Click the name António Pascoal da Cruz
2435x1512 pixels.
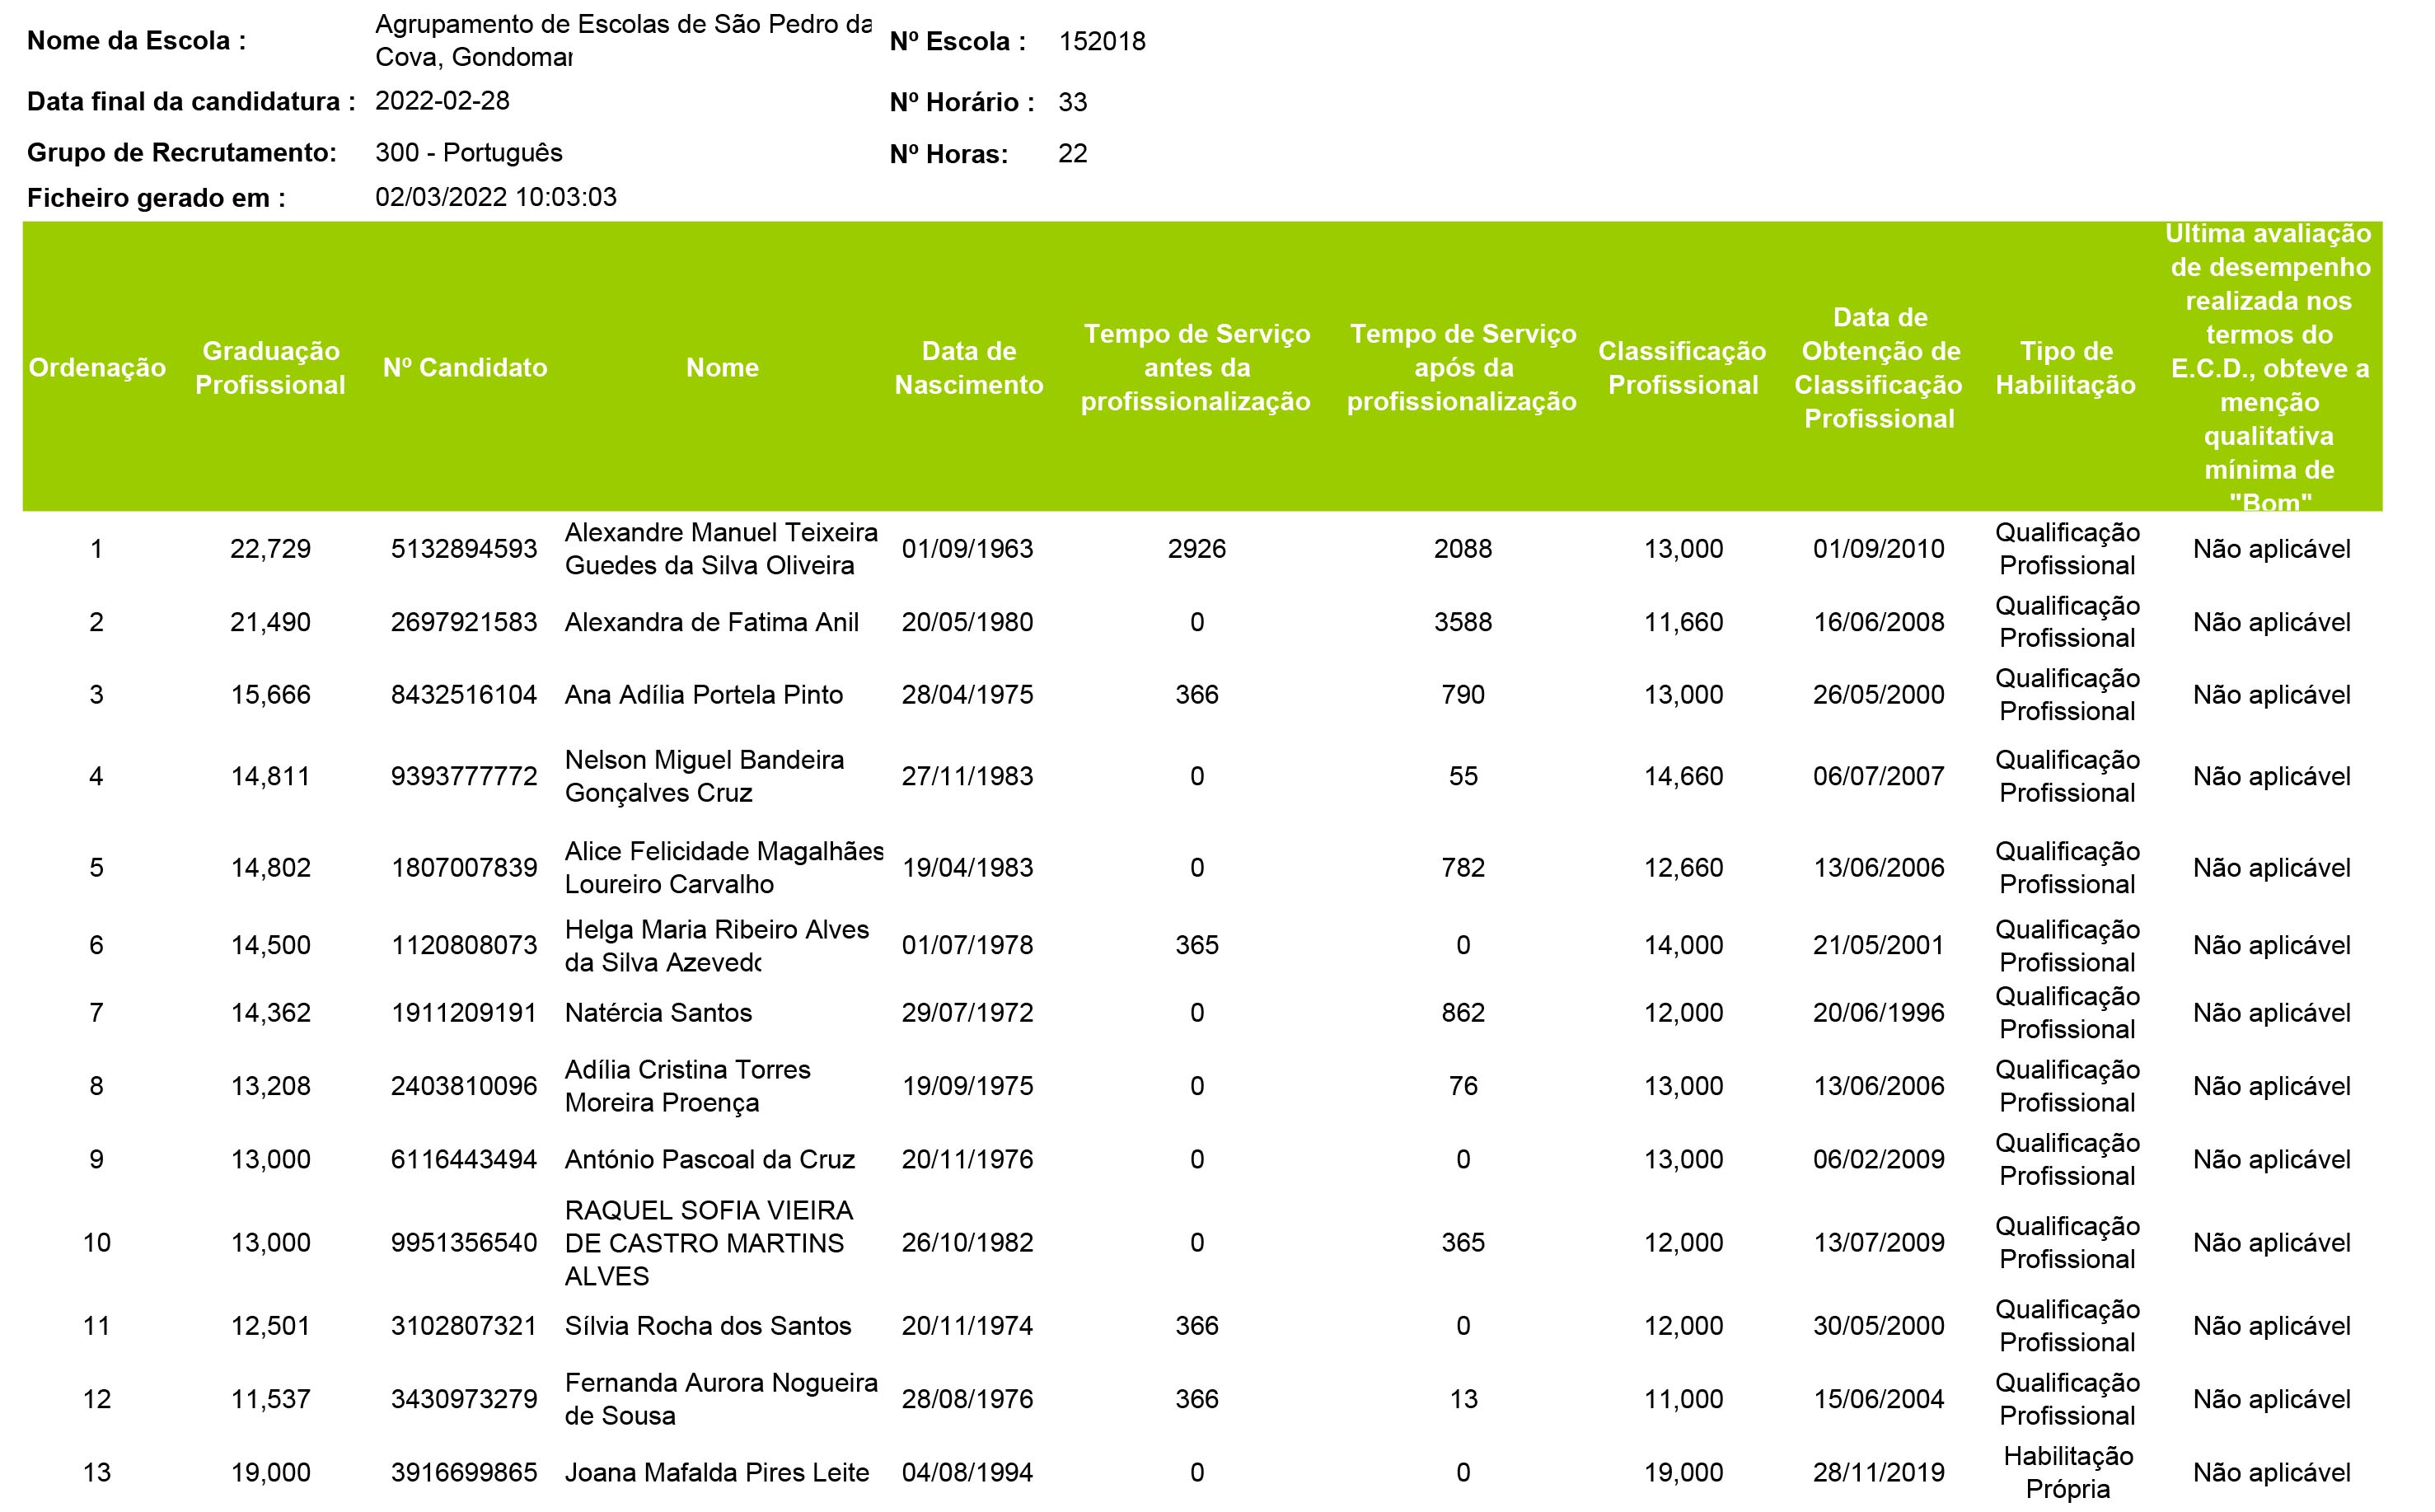(709, 1160)
